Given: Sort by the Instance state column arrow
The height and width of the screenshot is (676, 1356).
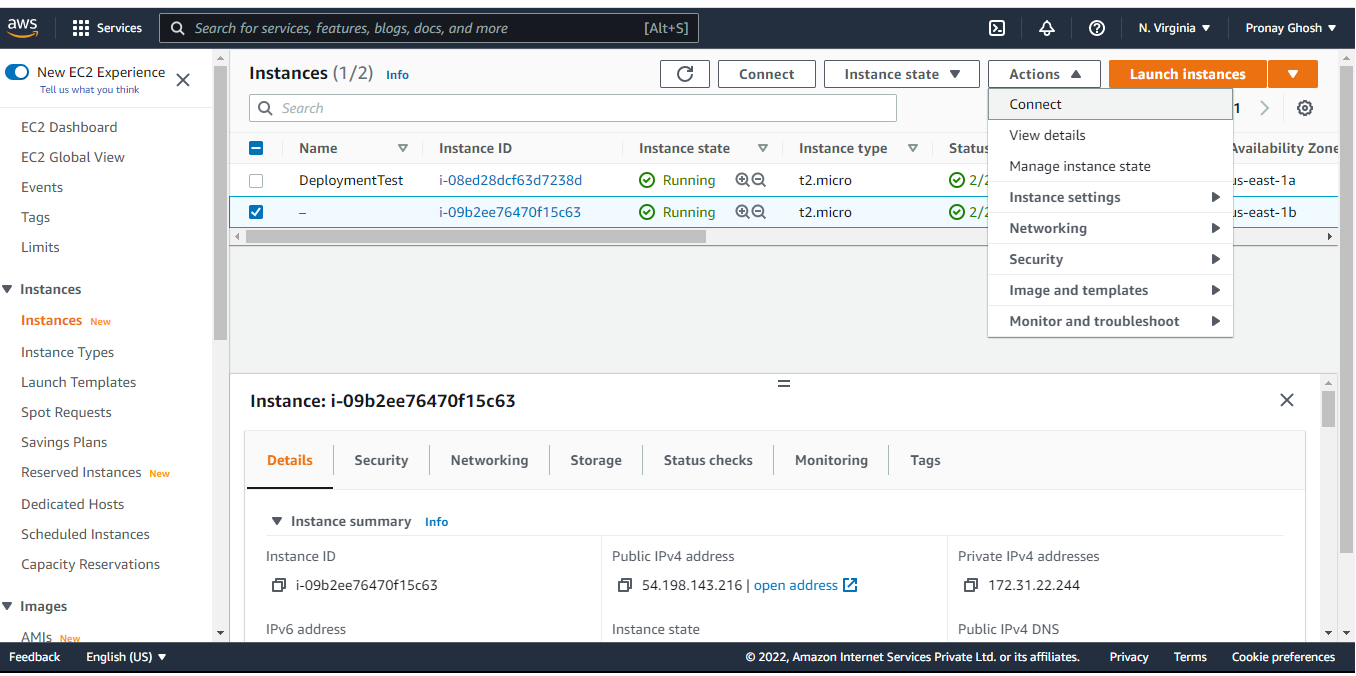Looking at the screenshot, I should (763, 148).
